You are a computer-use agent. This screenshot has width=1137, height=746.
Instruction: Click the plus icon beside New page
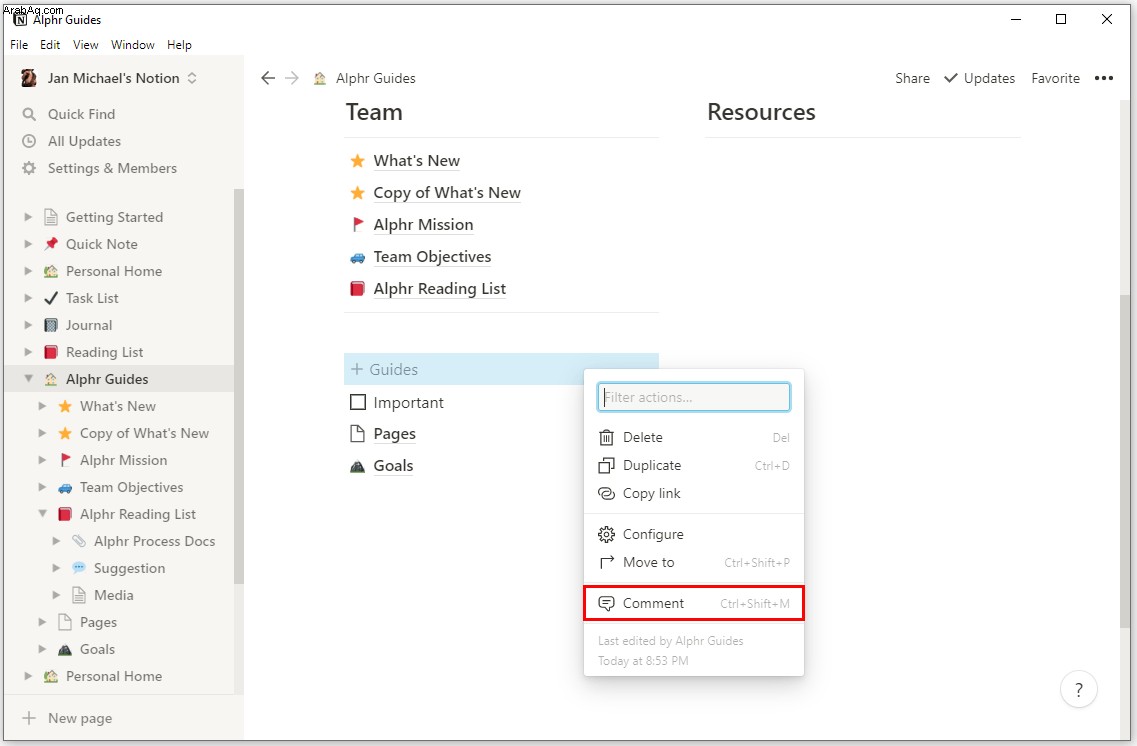click(29, 718)
